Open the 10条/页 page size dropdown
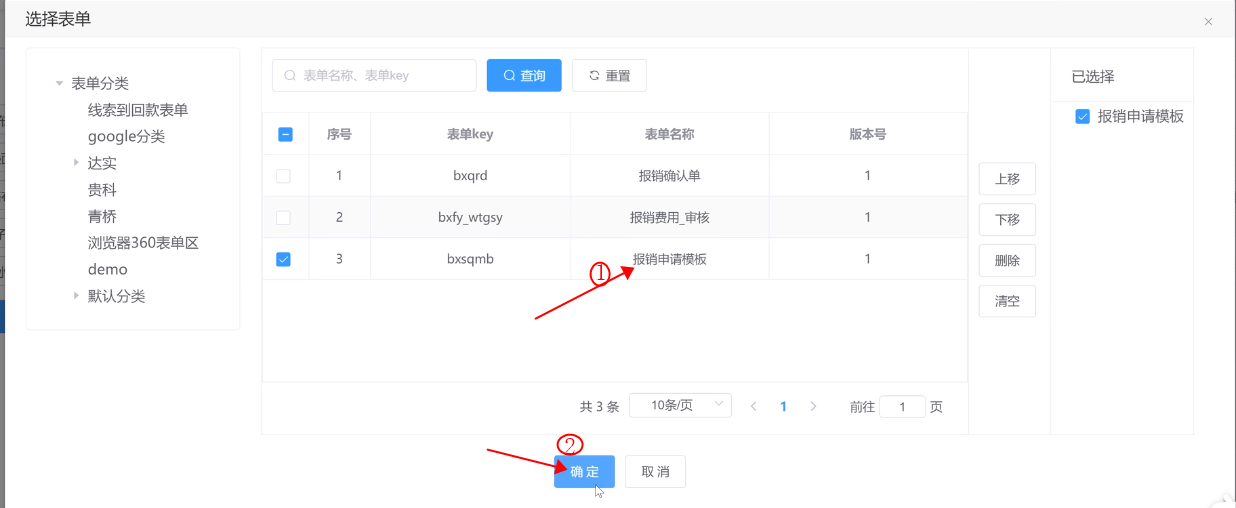The width and height of the screenshot is (1236, 508). [x=681, y=405]
